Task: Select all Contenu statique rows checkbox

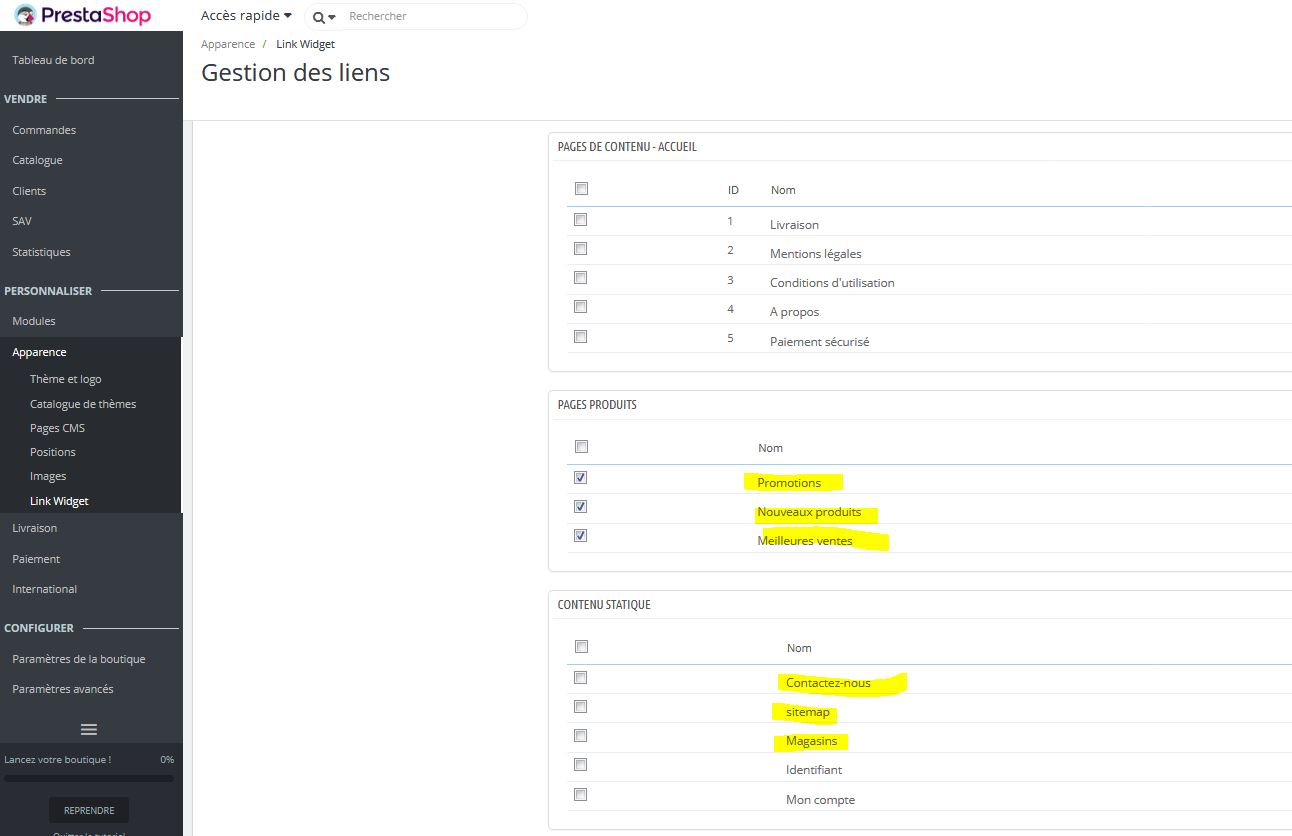Action: [x=581, y=647]
